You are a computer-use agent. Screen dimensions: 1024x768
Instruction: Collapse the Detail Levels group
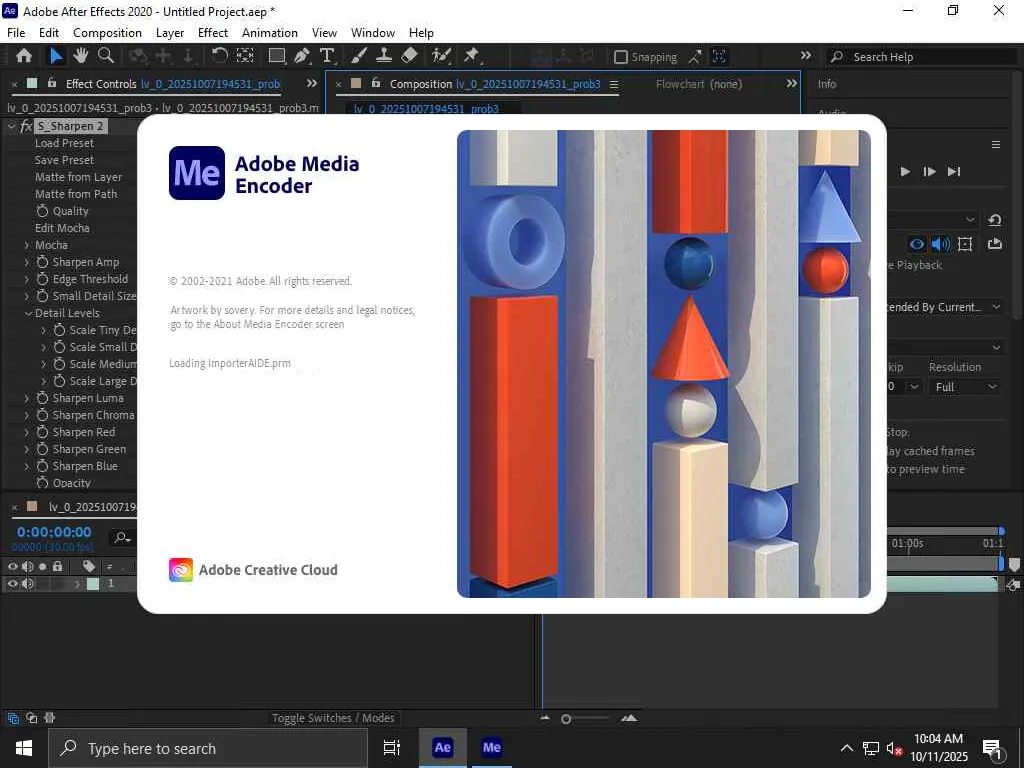coord(28,313)
